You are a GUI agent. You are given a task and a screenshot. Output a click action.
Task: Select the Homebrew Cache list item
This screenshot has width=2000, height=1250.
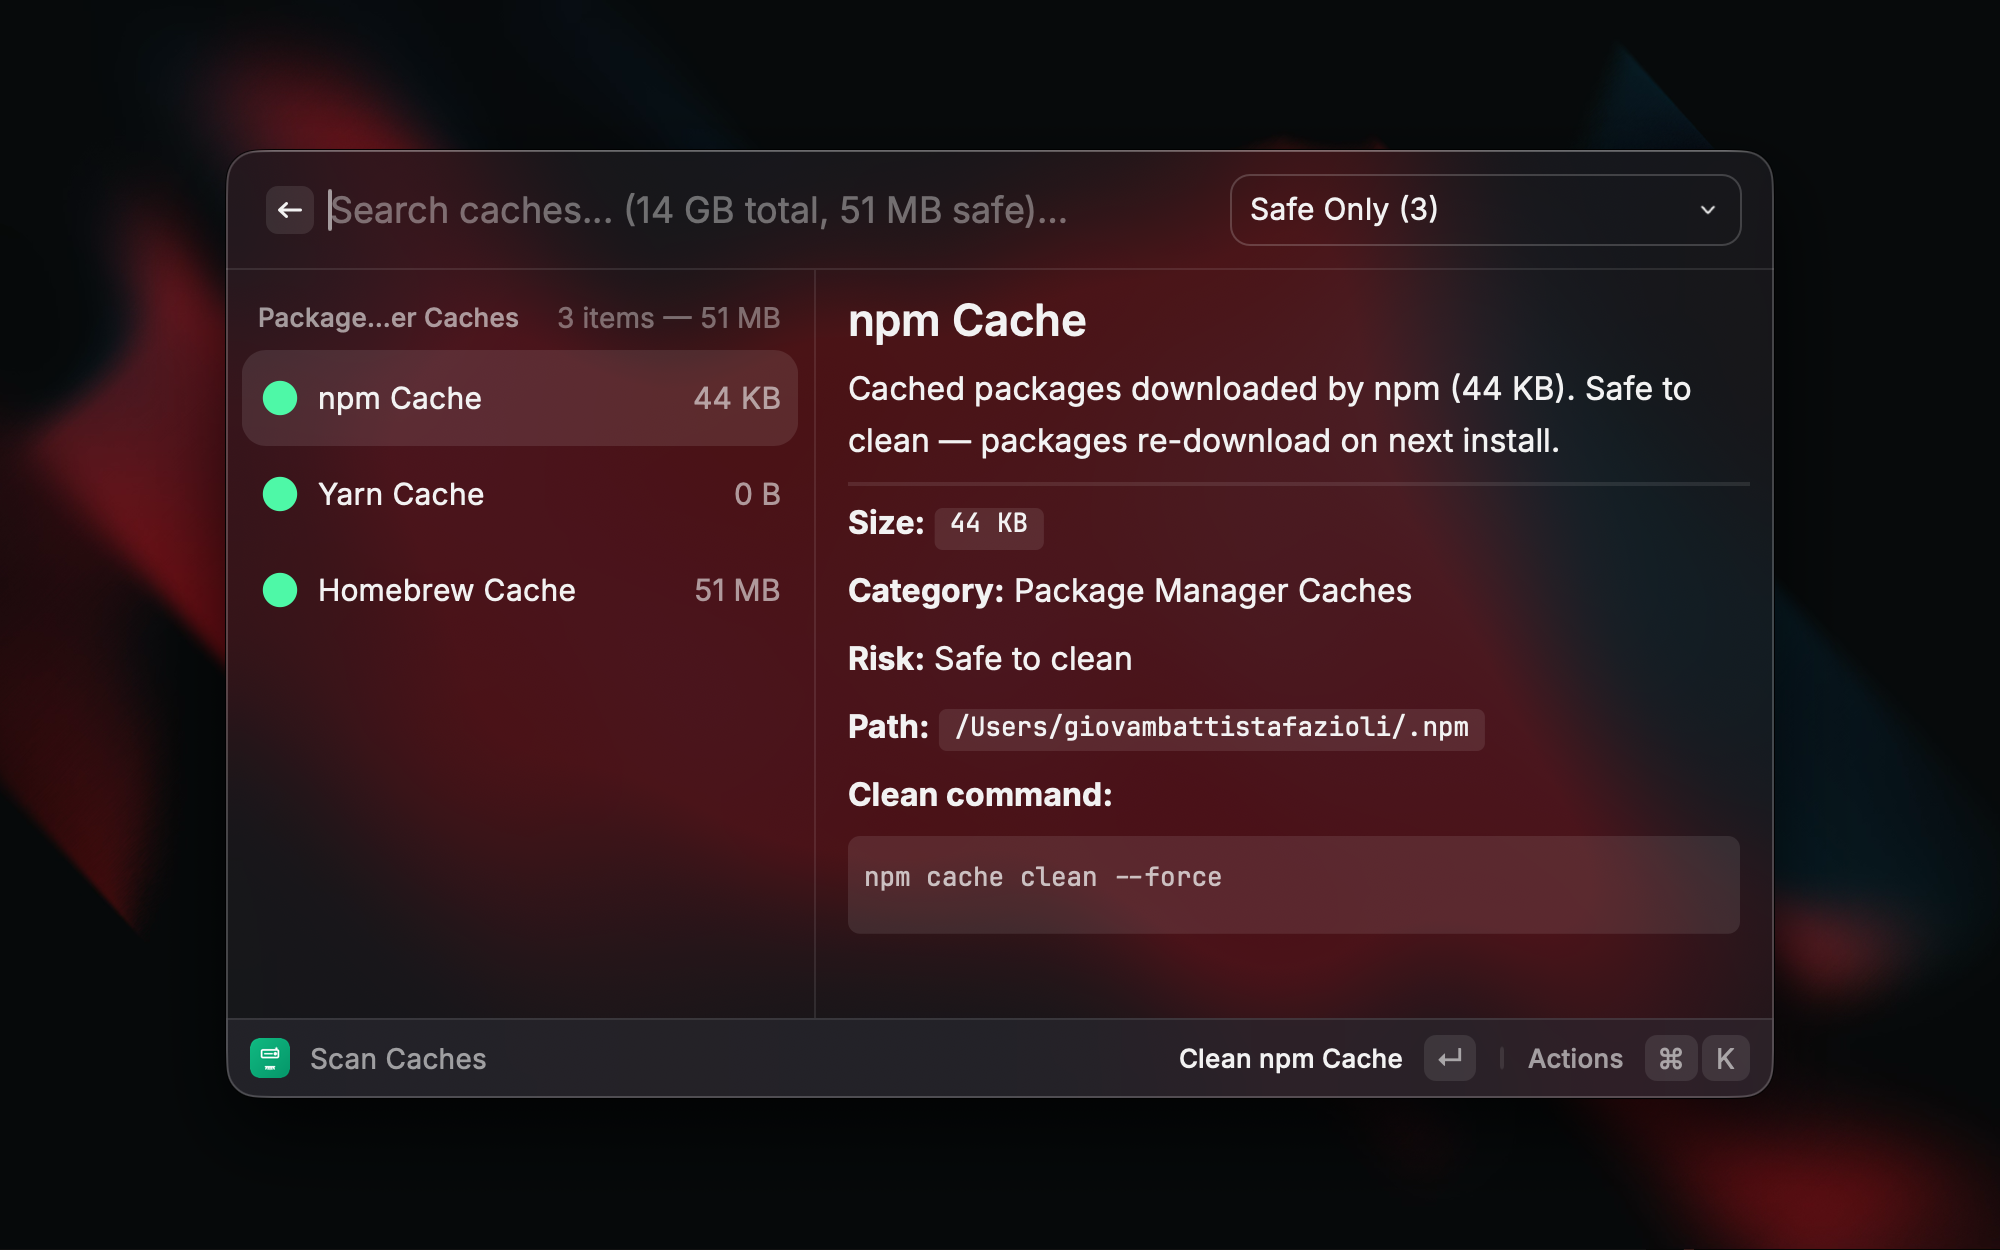pyautogui.click(x=520, y=590)
